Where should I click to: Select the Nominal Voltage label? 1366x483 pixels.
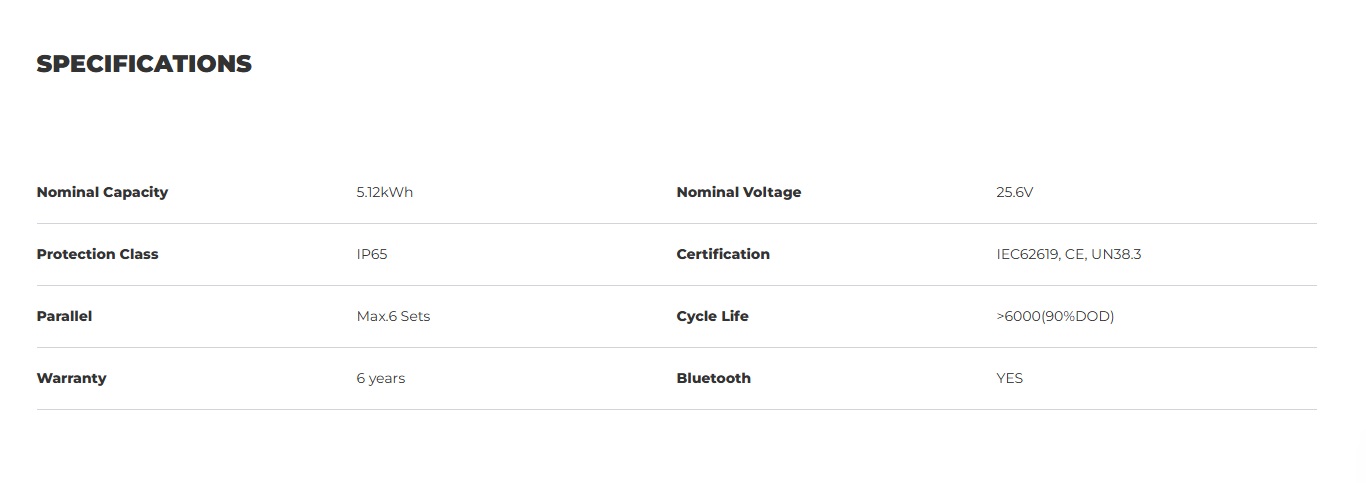(739, 192)
